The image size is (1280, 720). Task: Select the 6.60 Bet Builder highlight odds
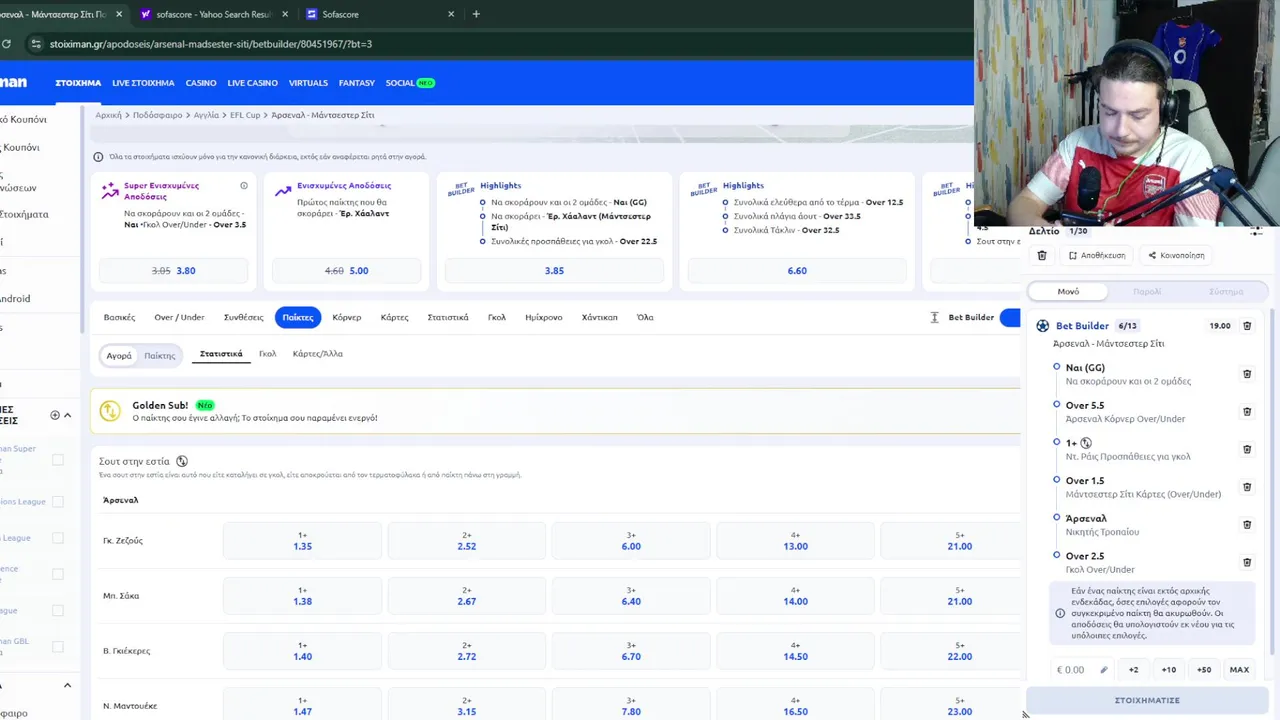point(797,271)
